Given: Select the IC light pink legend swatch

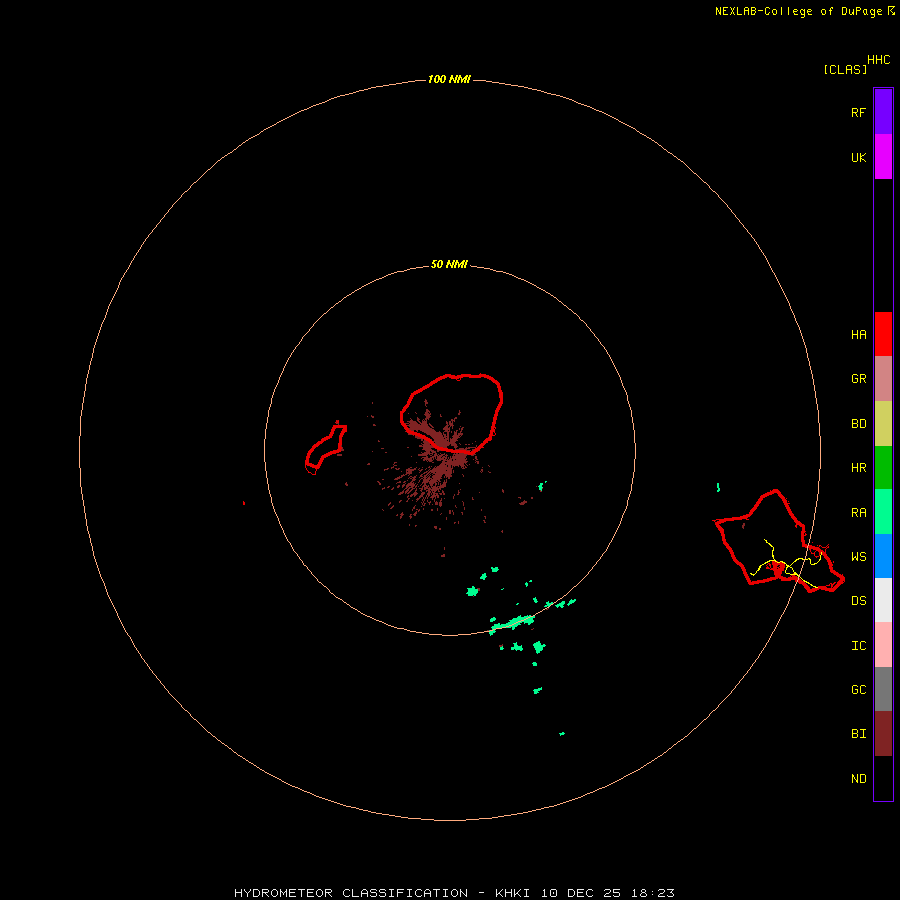Looking at the screenshot, I should pos(883,645).
